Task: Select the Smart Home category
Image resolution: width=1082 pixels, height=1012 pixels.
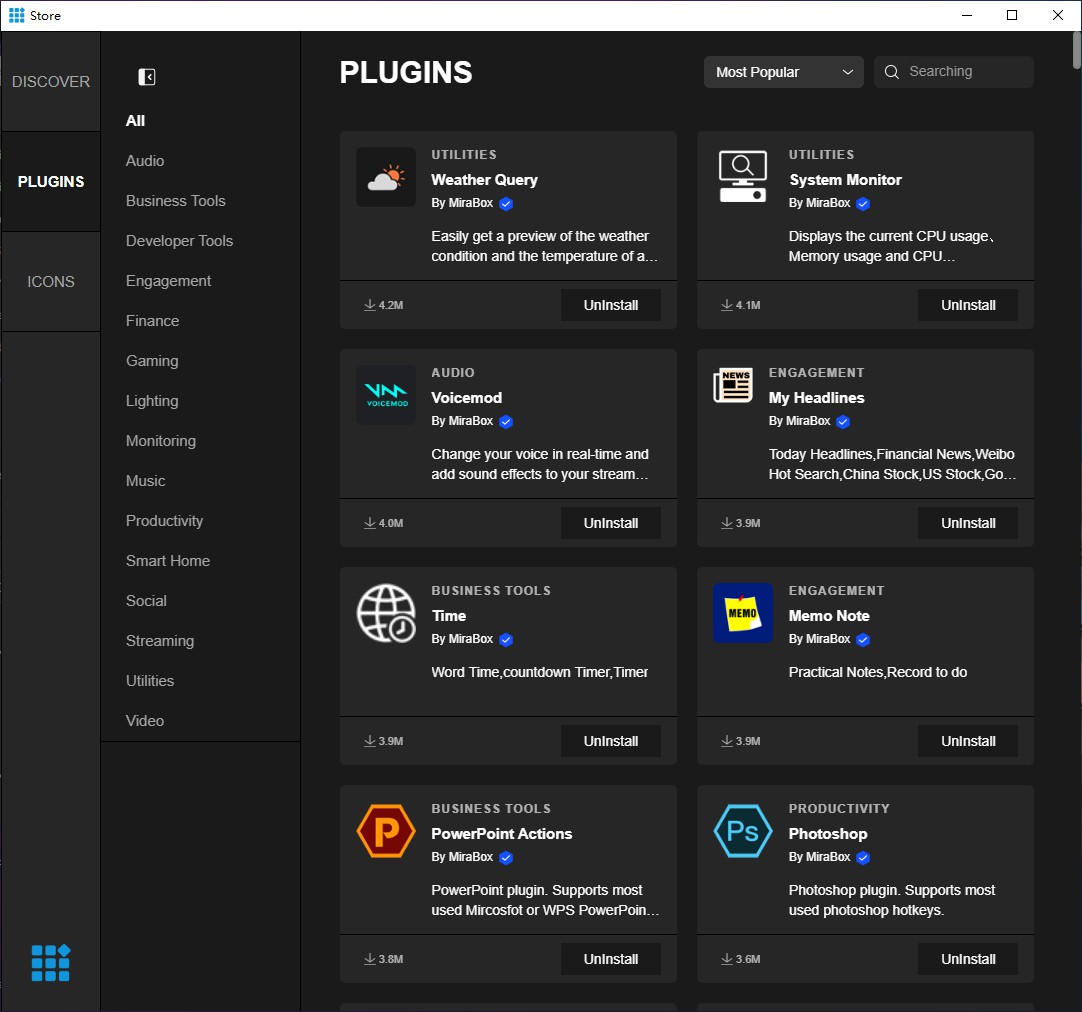Action: pos(168,561)
